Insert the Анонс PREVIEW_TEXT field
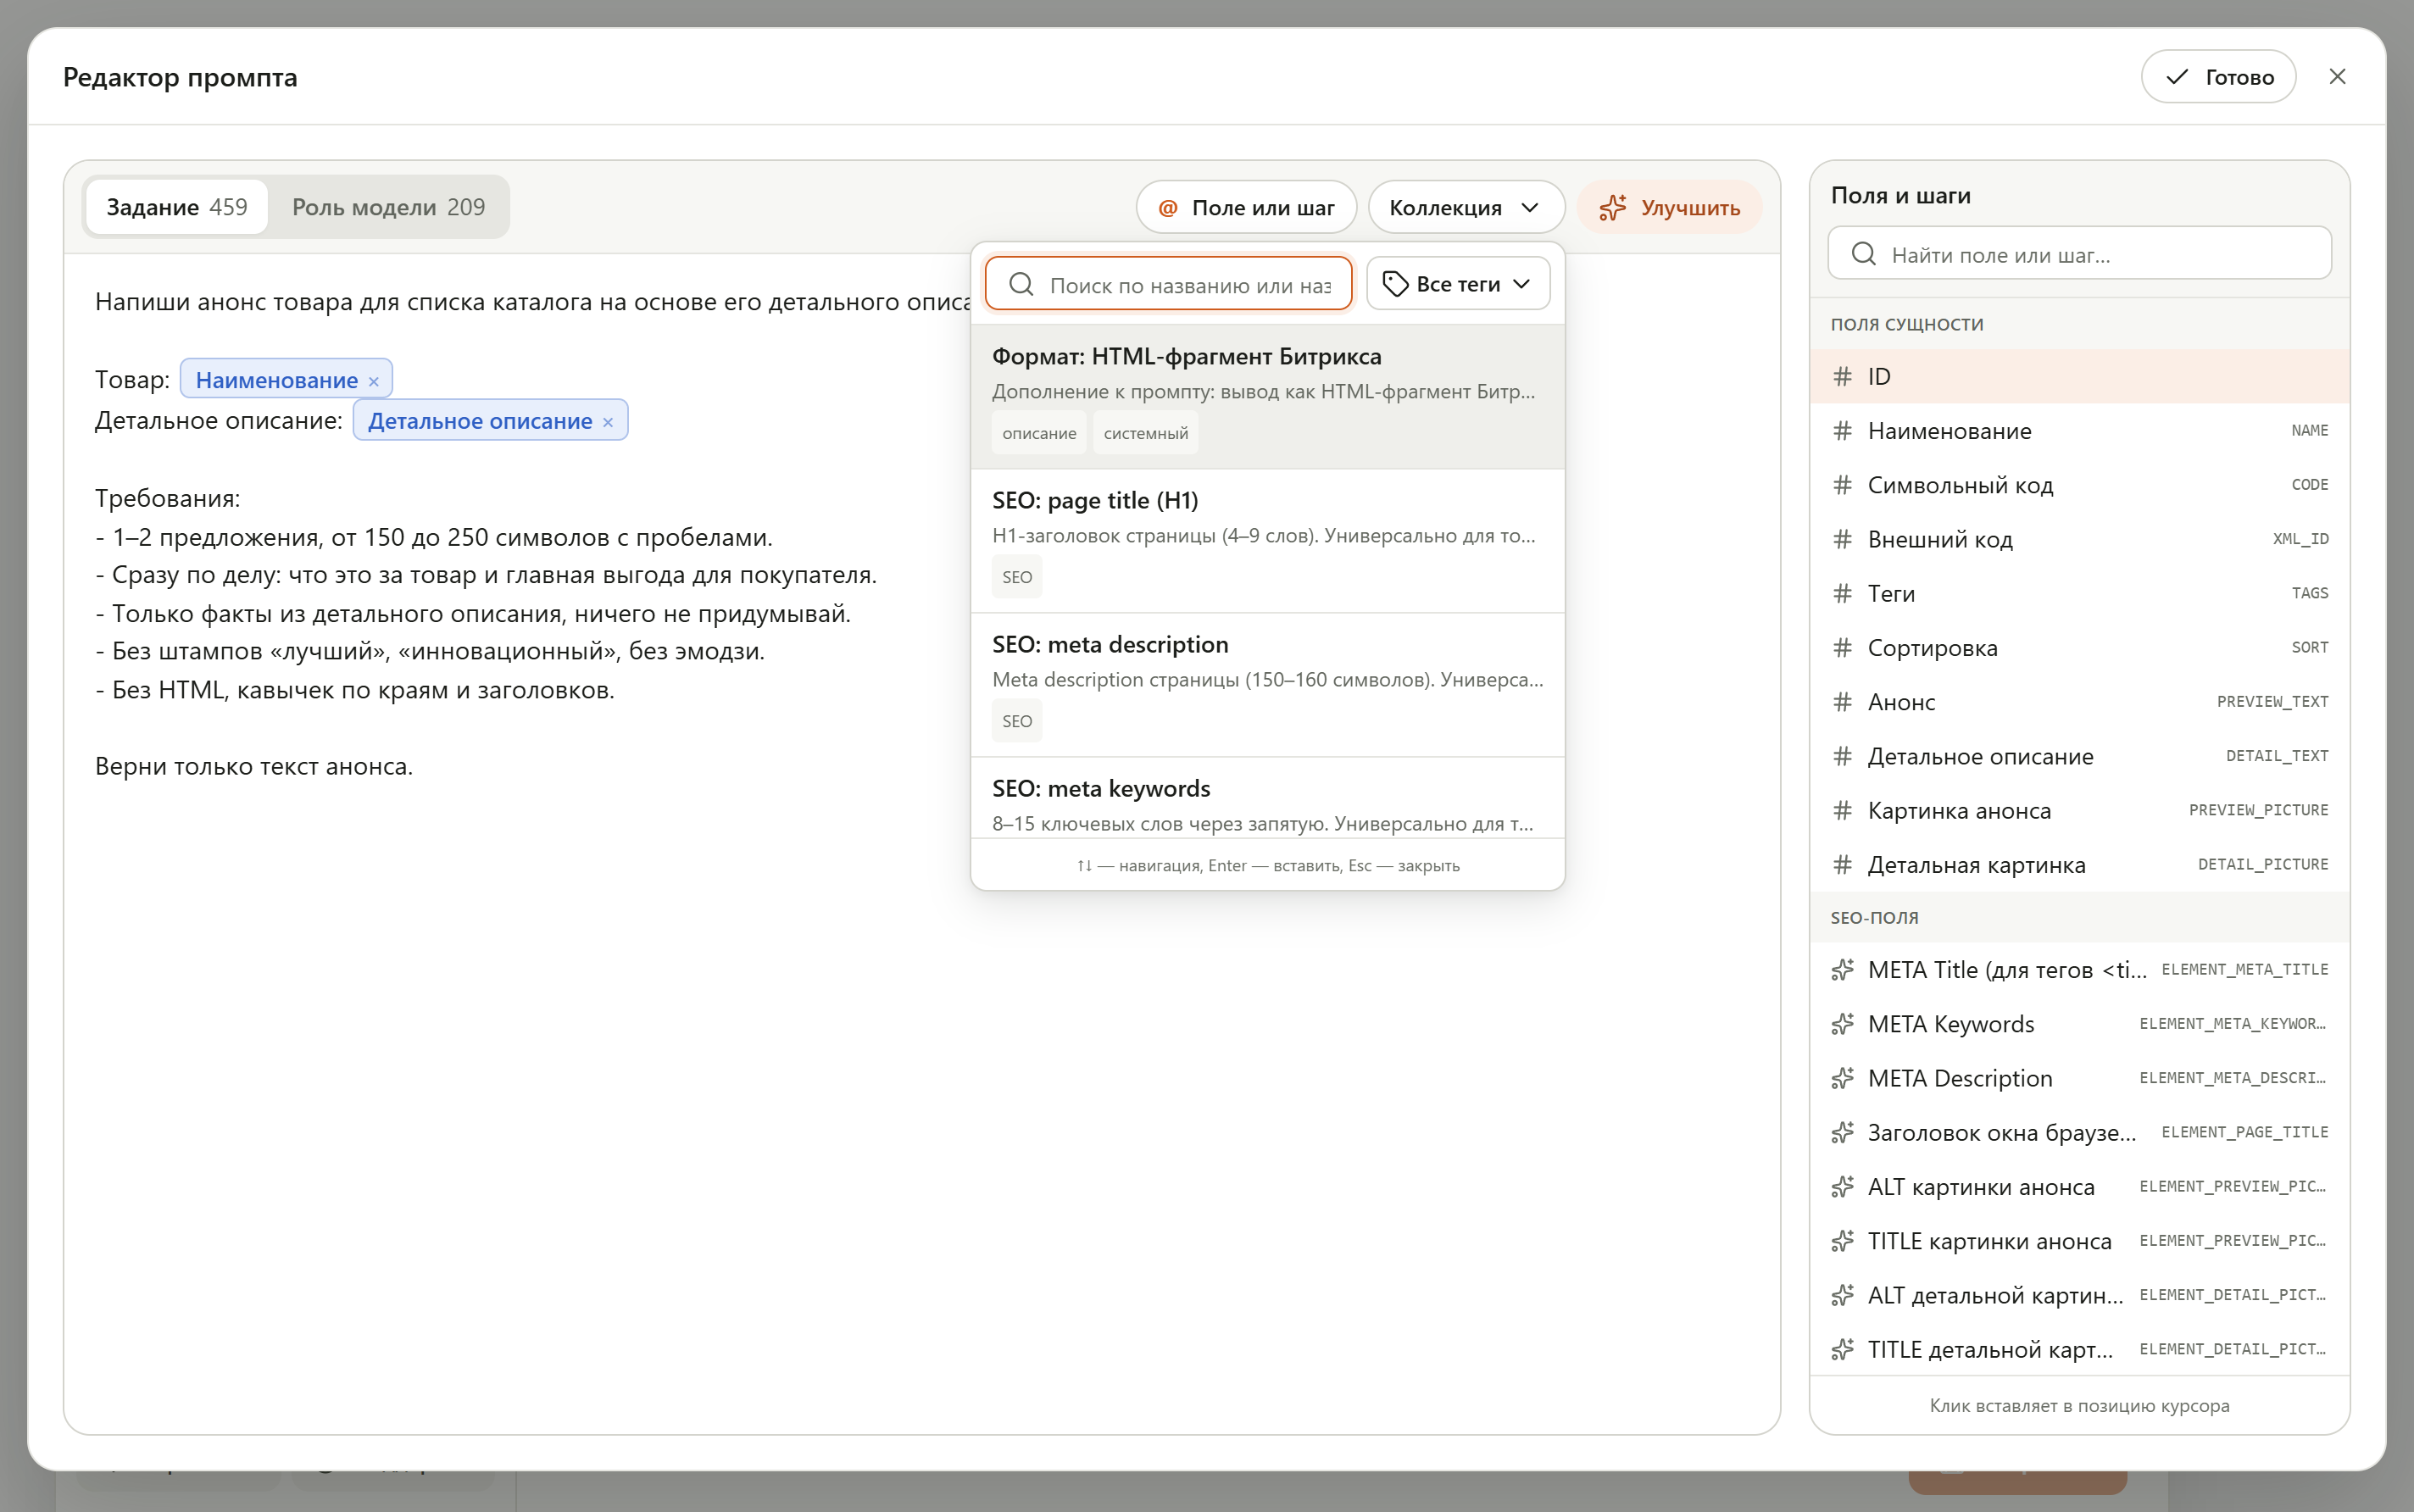 point(2079,702)
